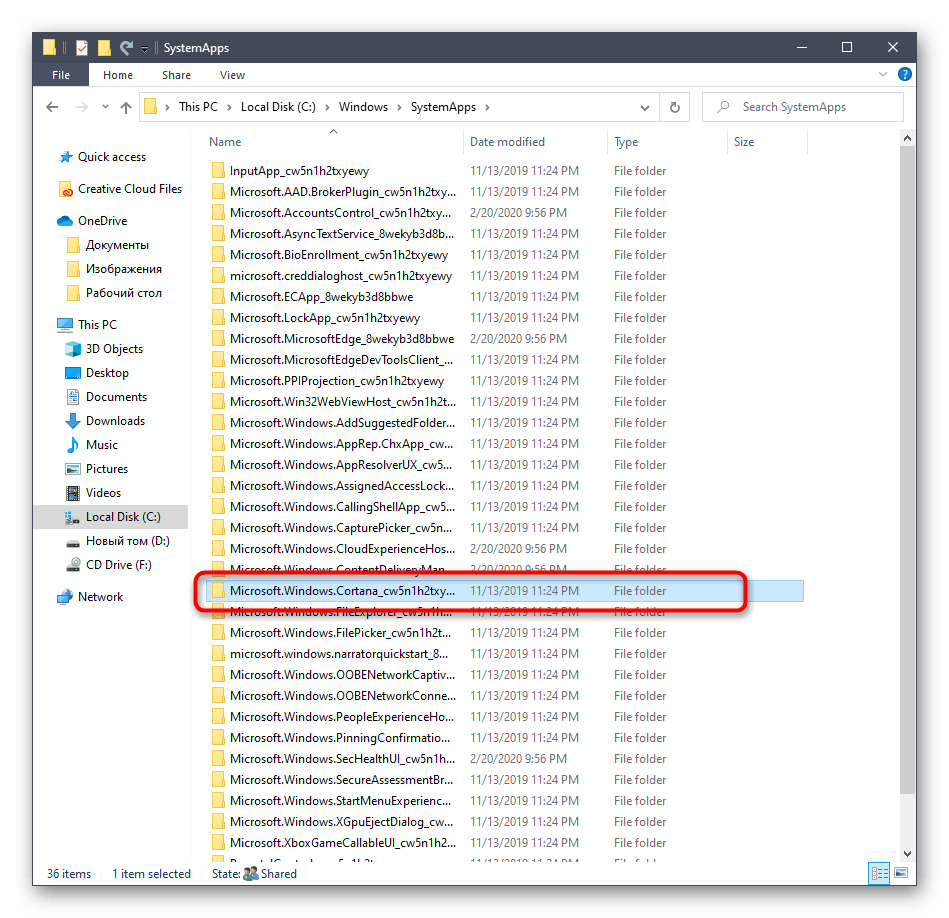Open the Customize Quick Access Toolbar dropdown

(145, 48)
